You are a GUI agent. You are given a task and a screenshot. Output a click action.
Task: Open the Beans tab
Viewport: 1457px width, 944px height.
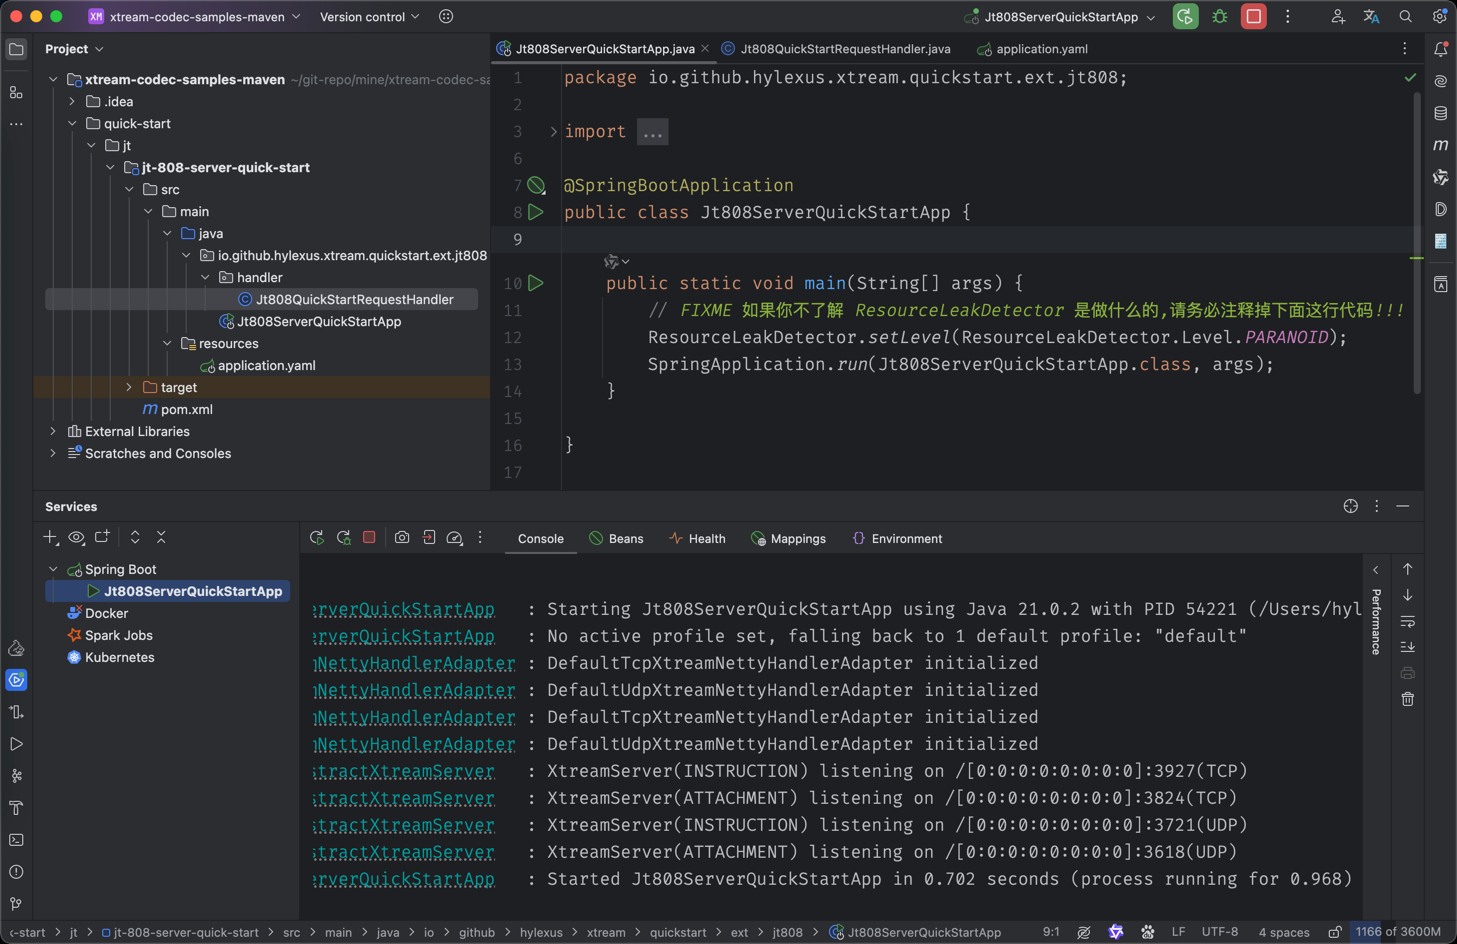click(616, 538)
